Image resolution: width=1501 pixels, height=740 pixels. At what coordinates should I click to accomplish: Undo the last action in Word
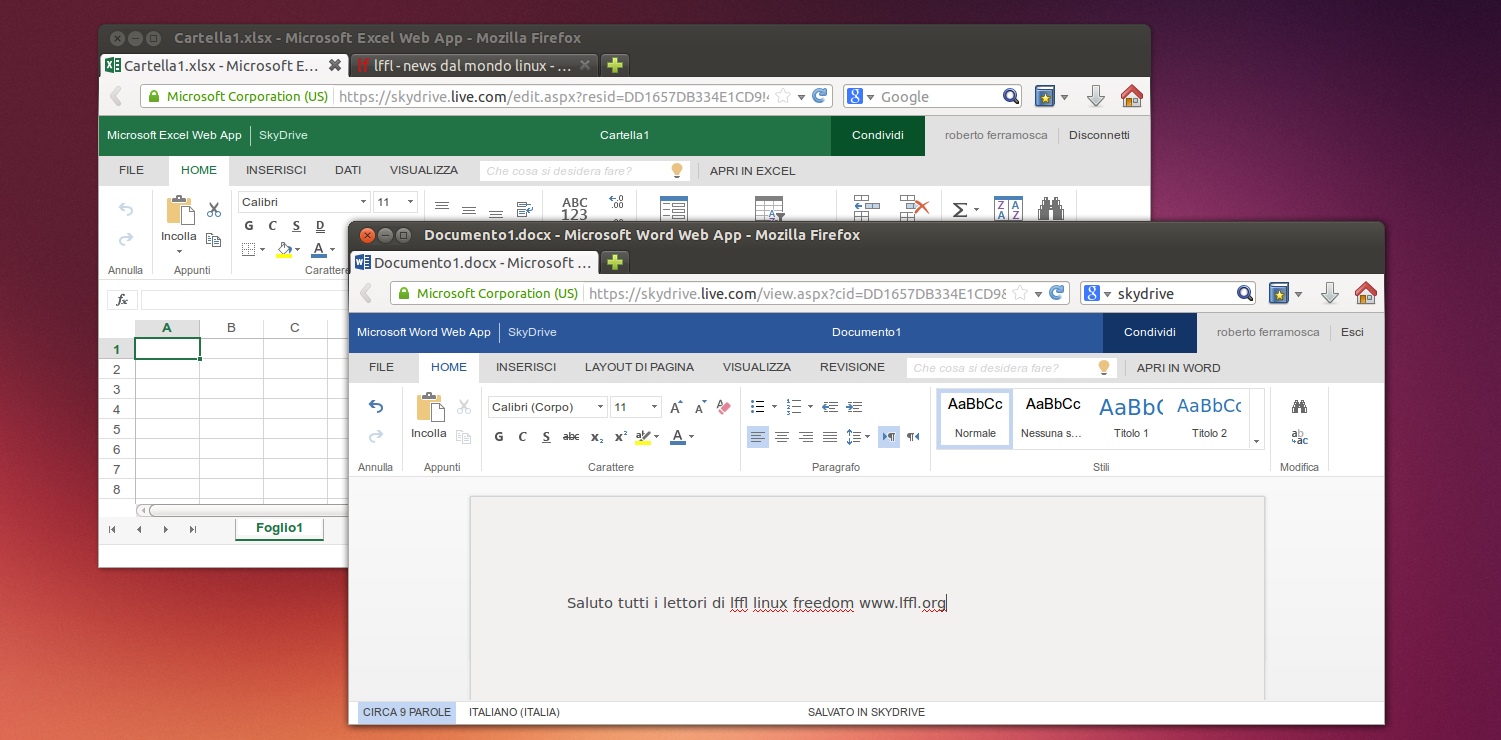pos(376,406)
